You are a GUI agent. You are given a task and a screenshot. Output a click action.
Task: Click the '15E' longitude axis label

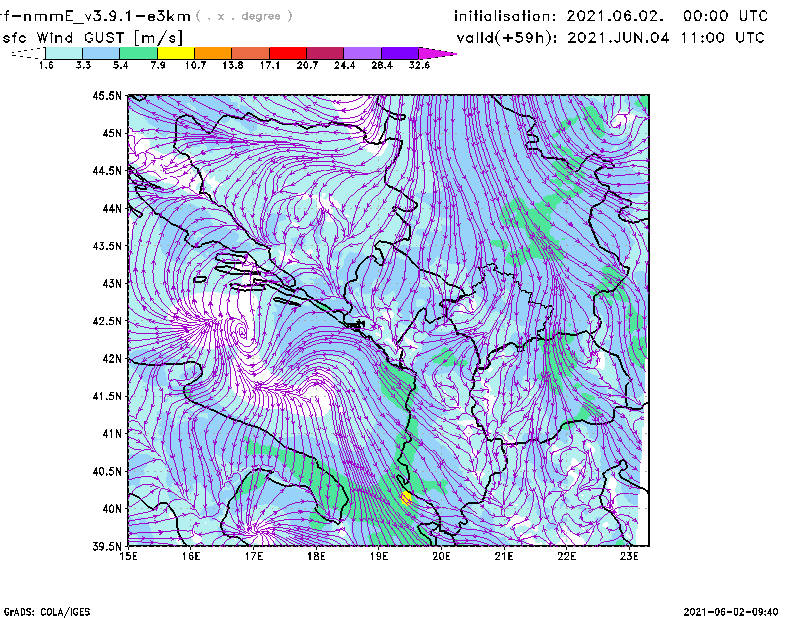128,556
